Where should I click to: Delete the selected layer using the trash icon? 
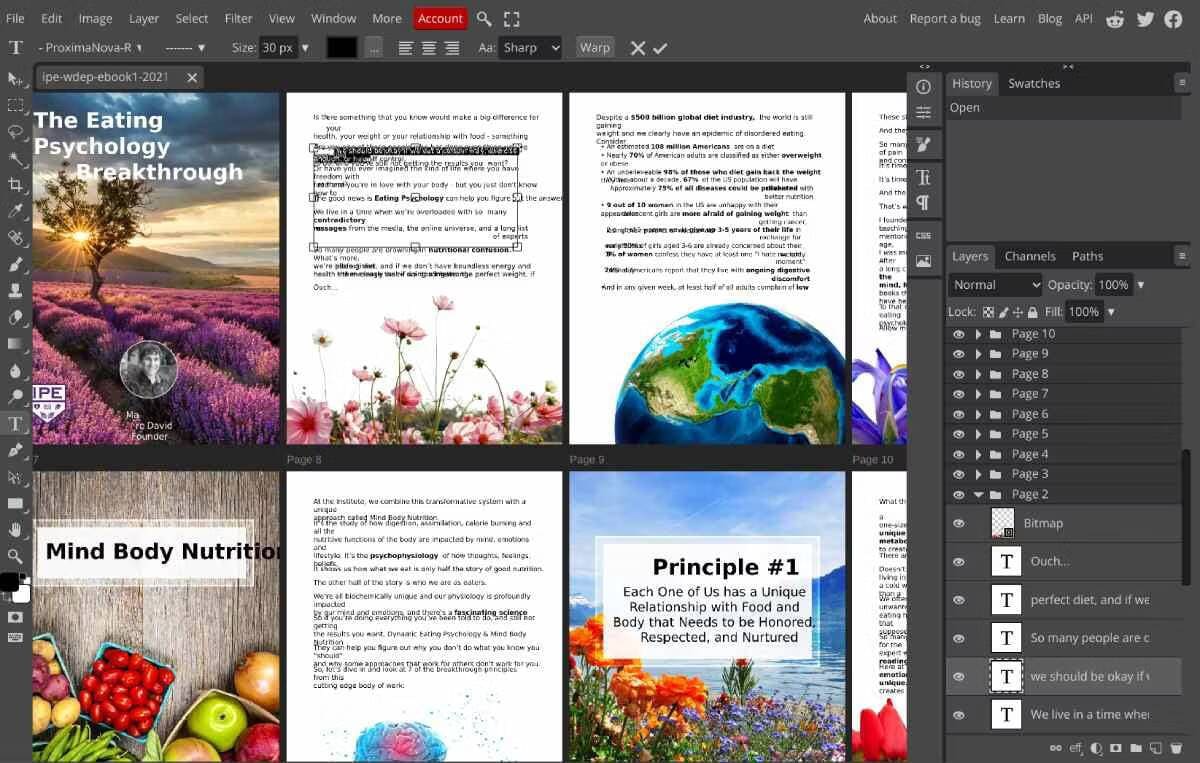(x=1176, y=747)
